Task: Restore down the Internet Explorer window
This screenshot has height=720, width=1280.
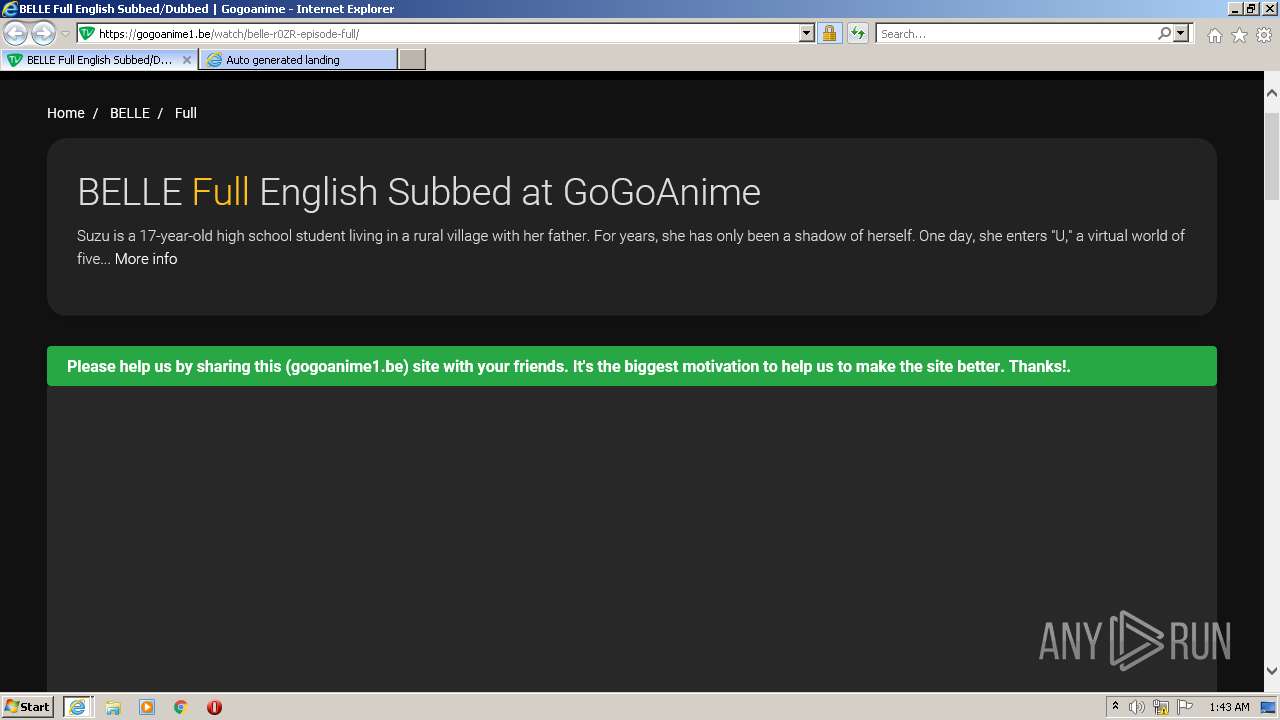Action: [1251, 9]
